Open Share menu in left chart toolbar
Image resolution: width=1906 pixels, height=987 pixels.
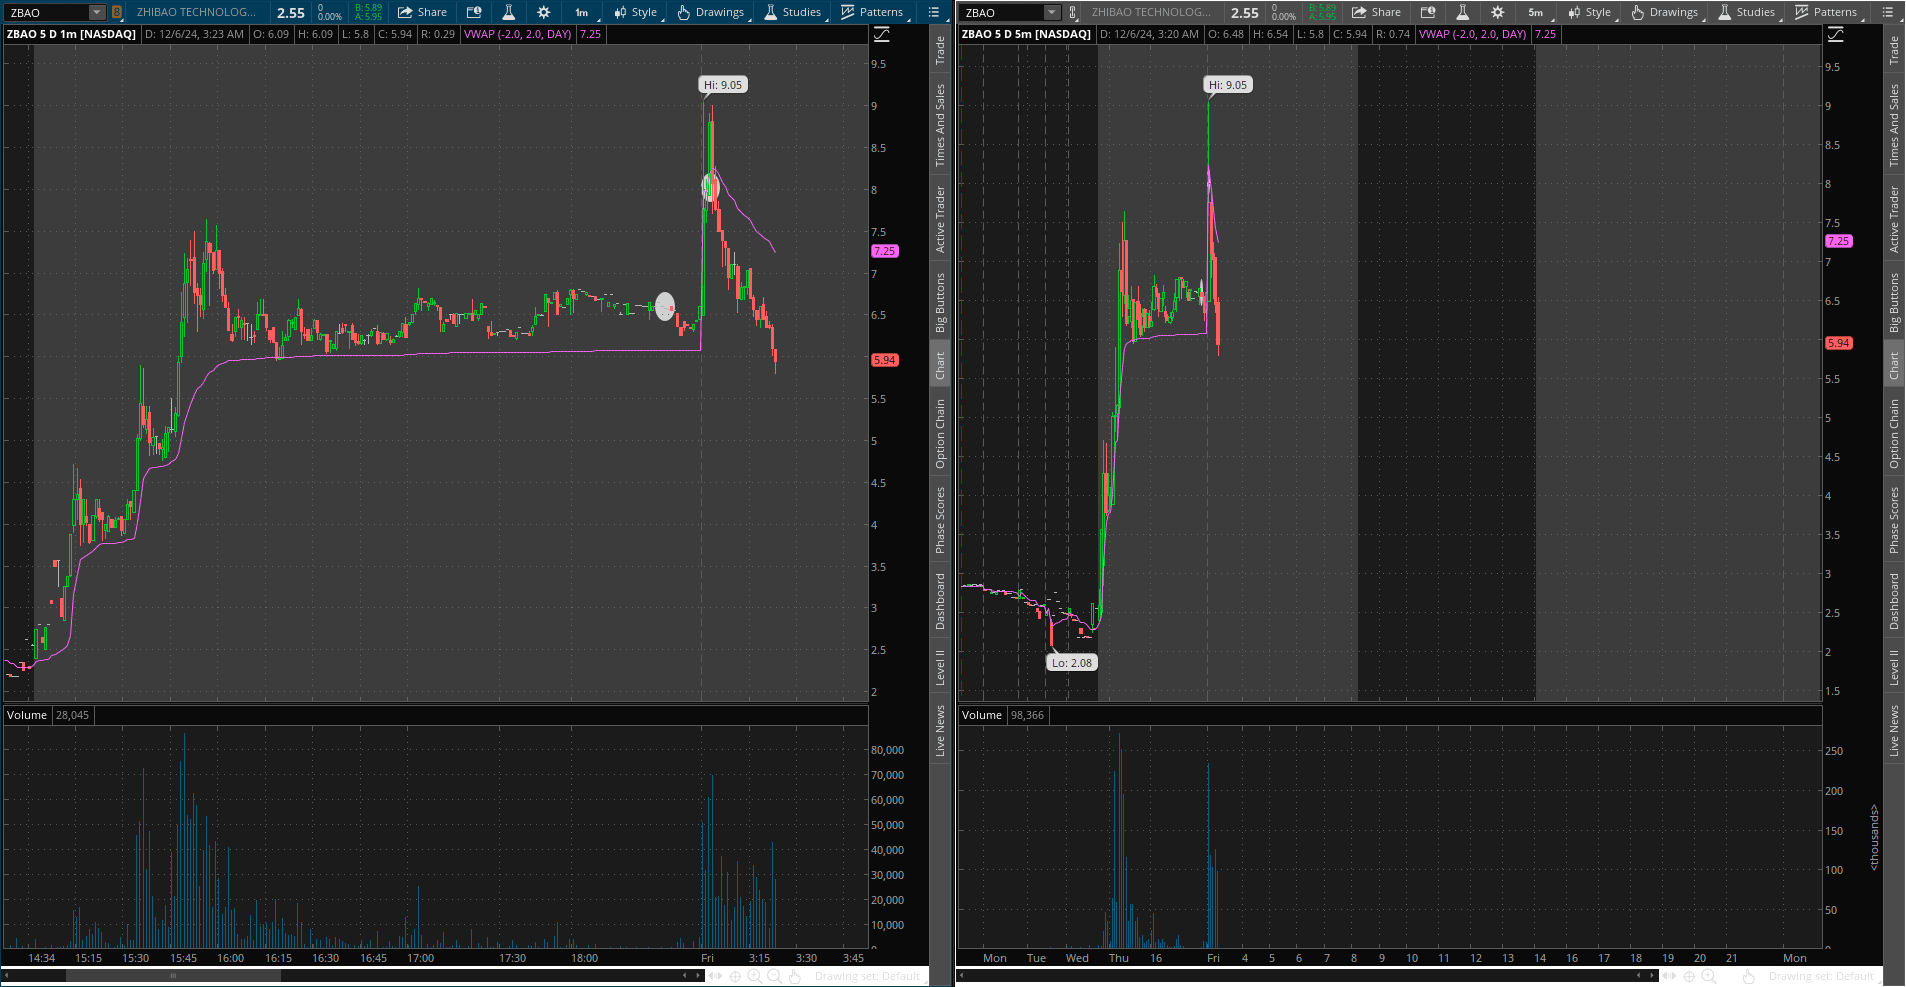422,12
